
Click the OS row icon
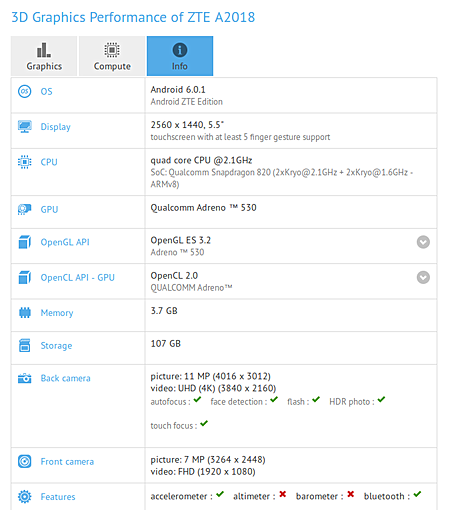pyautogui.click(x=24, y=91)
